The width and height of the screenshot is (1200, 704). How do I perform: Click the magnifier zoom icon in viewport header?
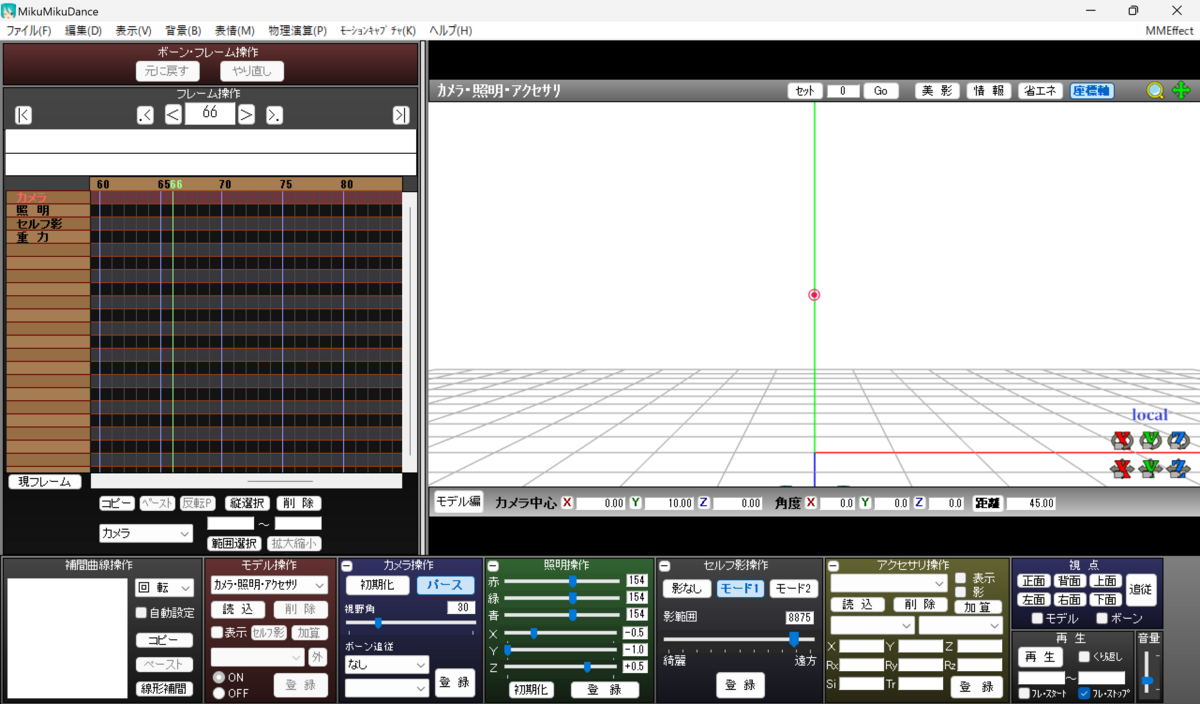pos(1156,91)
